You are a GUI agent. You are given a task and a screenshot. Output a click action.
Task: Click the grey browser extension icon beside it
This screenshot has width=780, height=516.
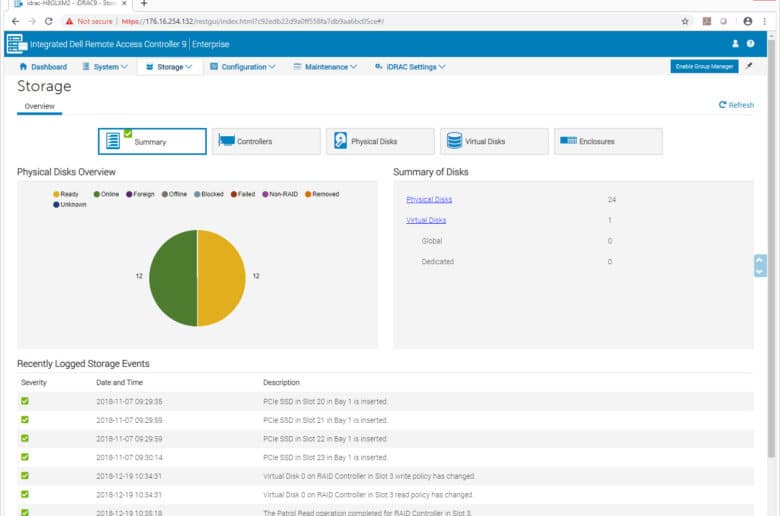coord(724,21)
